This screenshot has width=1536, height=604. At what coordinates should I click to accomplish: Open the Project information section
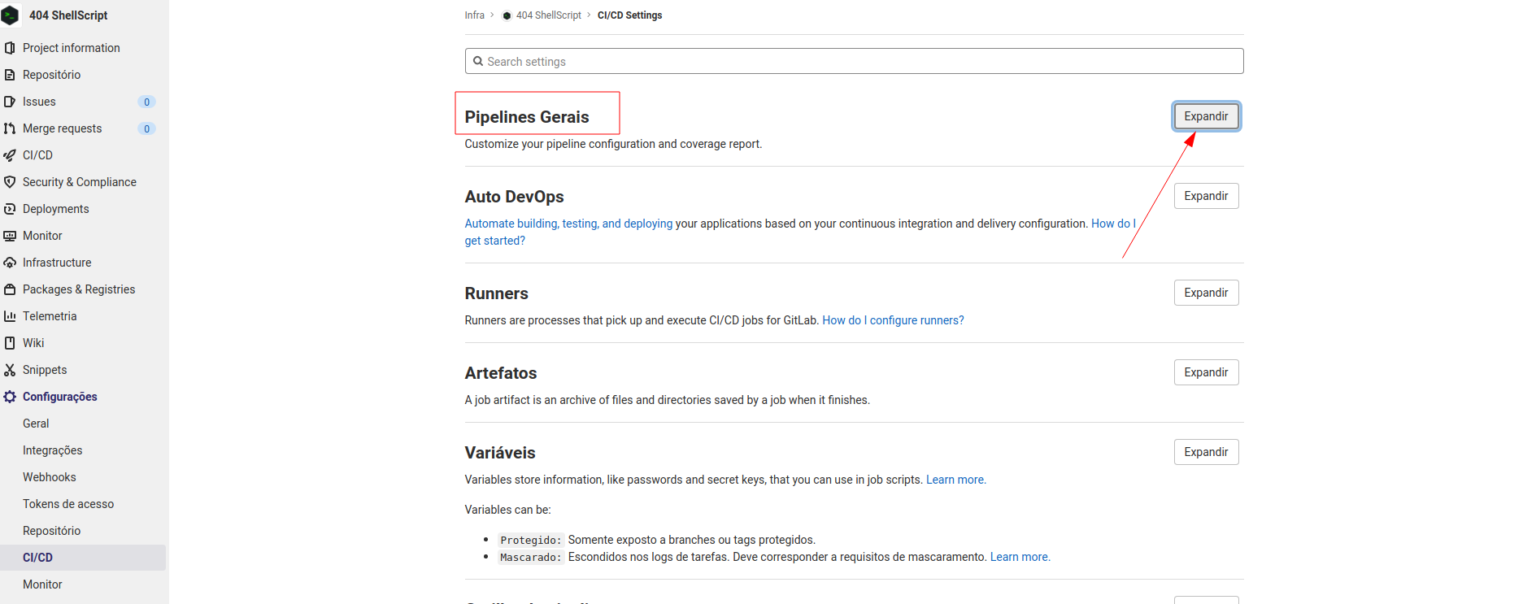coord(71,47)
